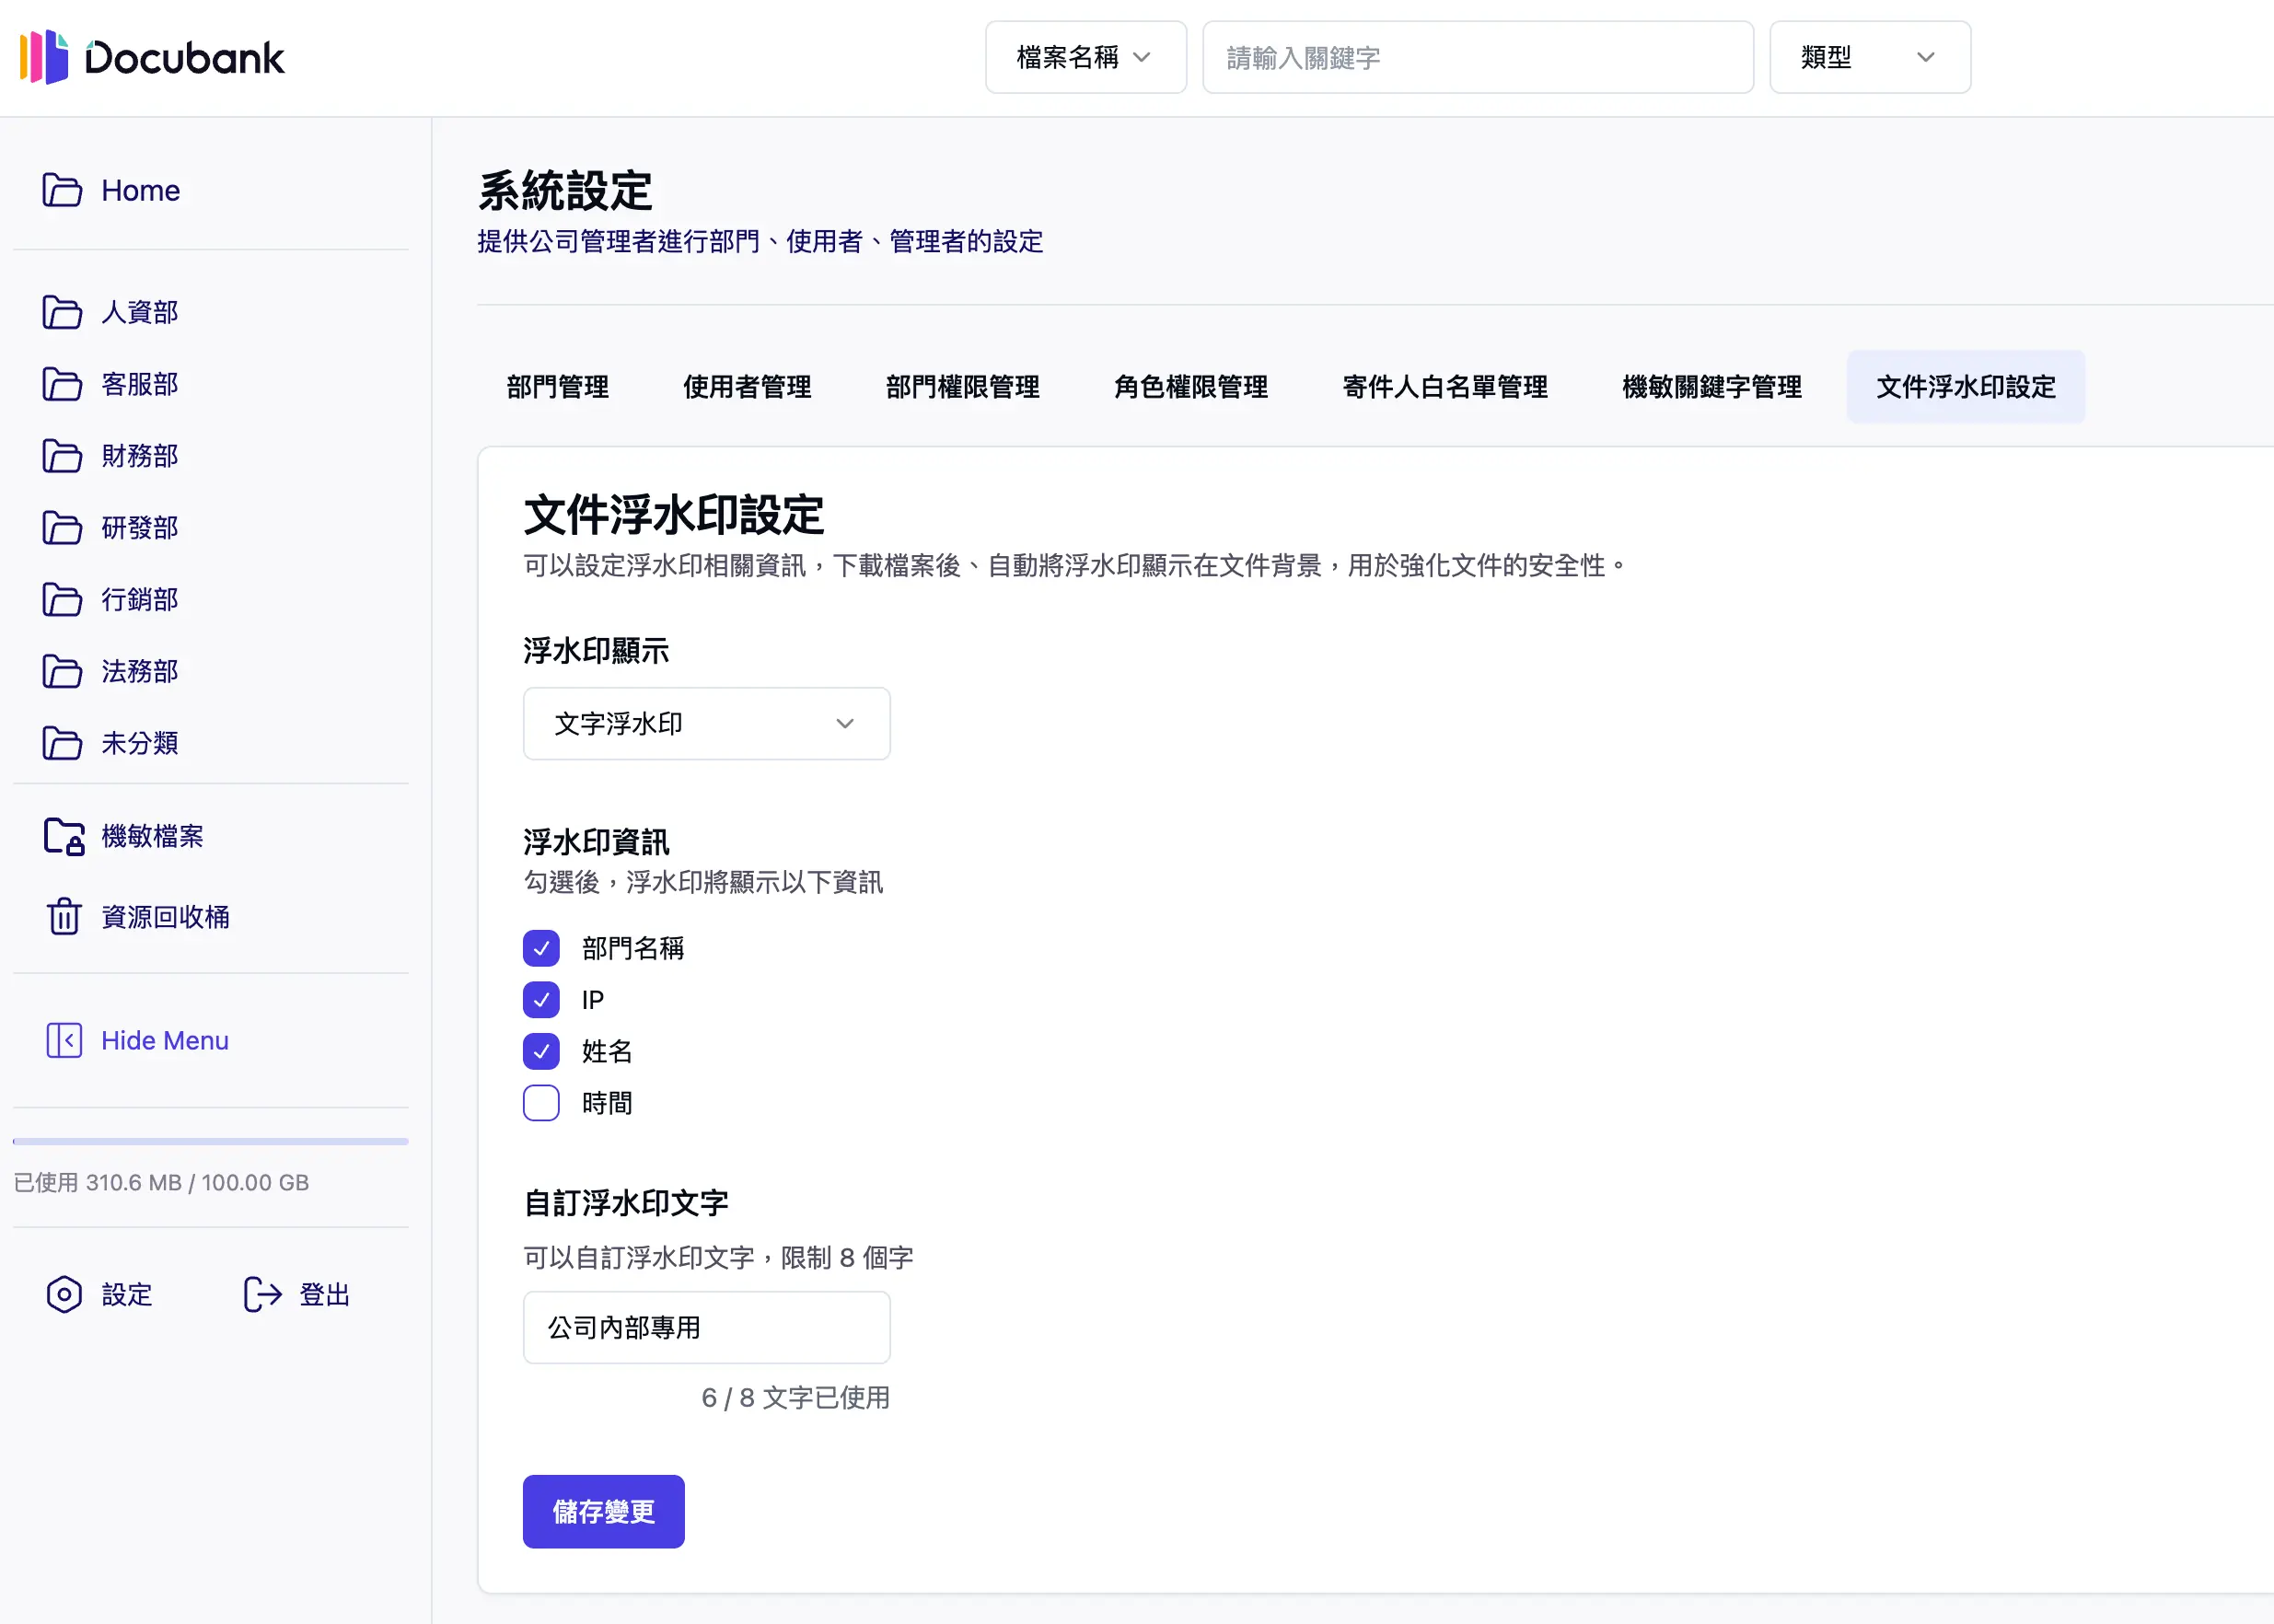Screen dimensions: 2274x1624
Task: Expand the 檔案名稱 search filter dropdown
Action: (x=1085, y=57)
